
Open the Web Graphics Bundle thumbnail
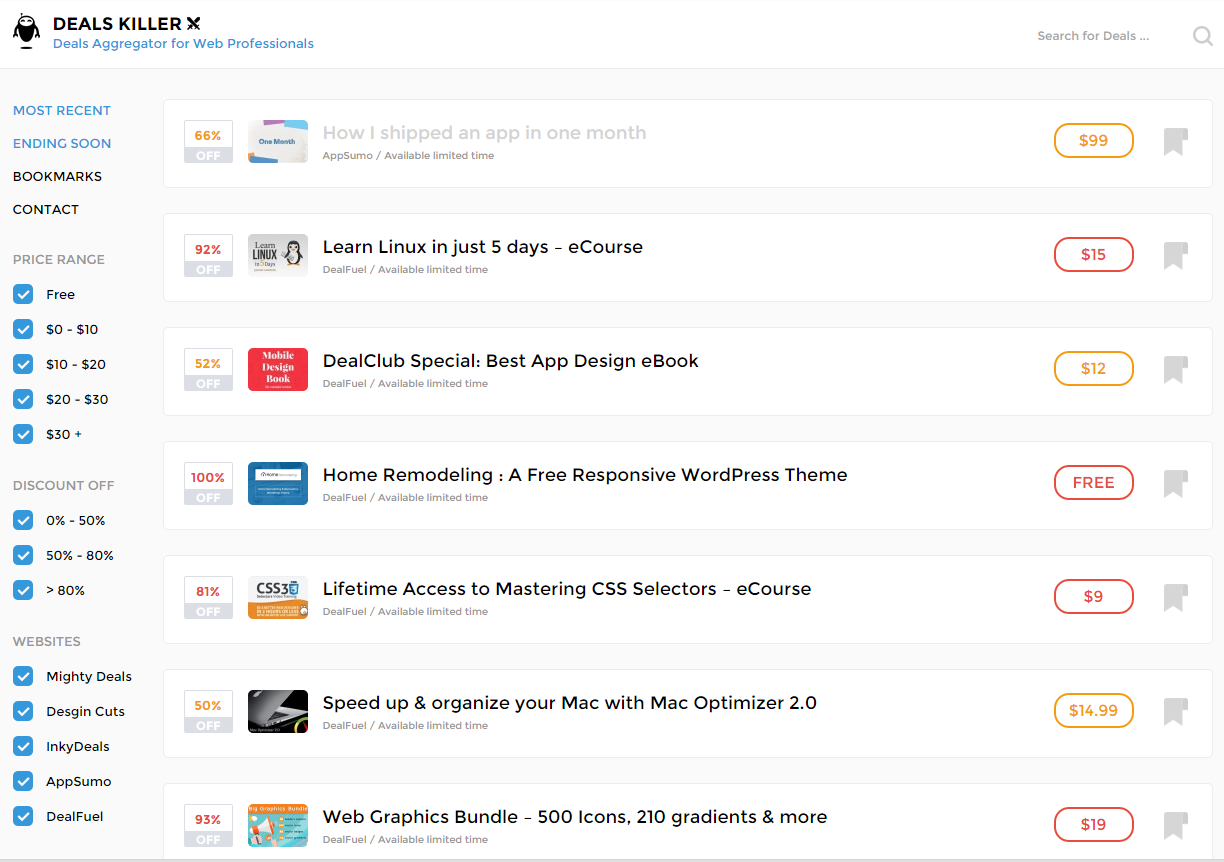[278, 825]
